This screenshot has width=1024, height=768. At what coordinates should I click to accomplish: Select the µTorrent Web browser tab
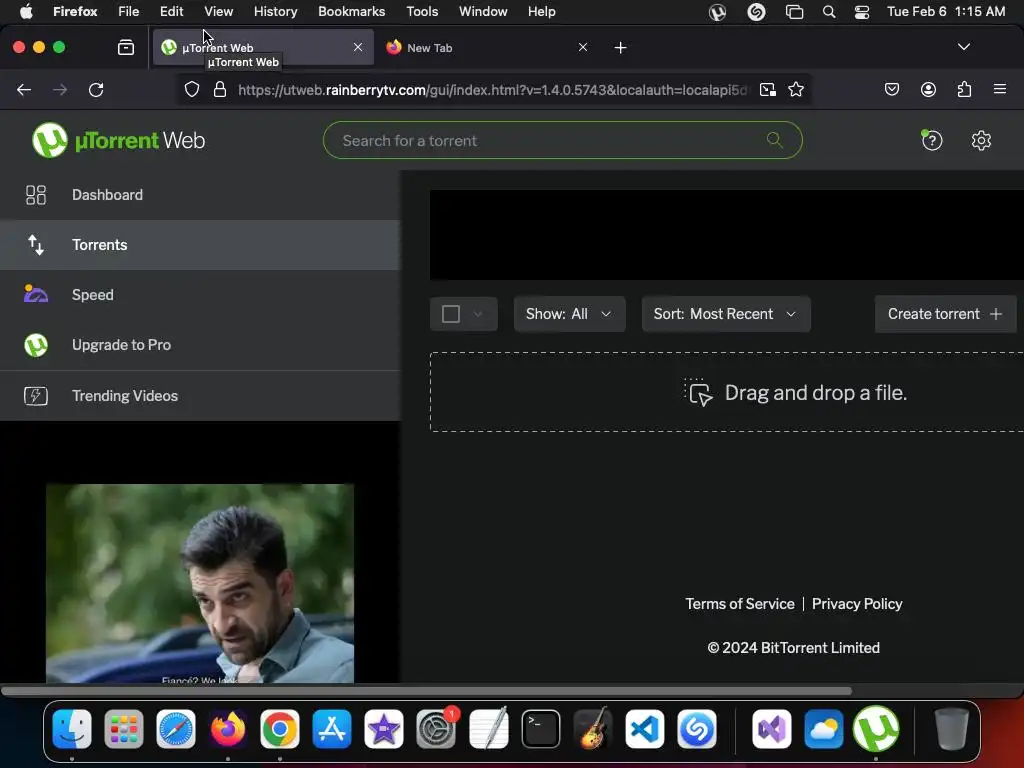[261, 48]
